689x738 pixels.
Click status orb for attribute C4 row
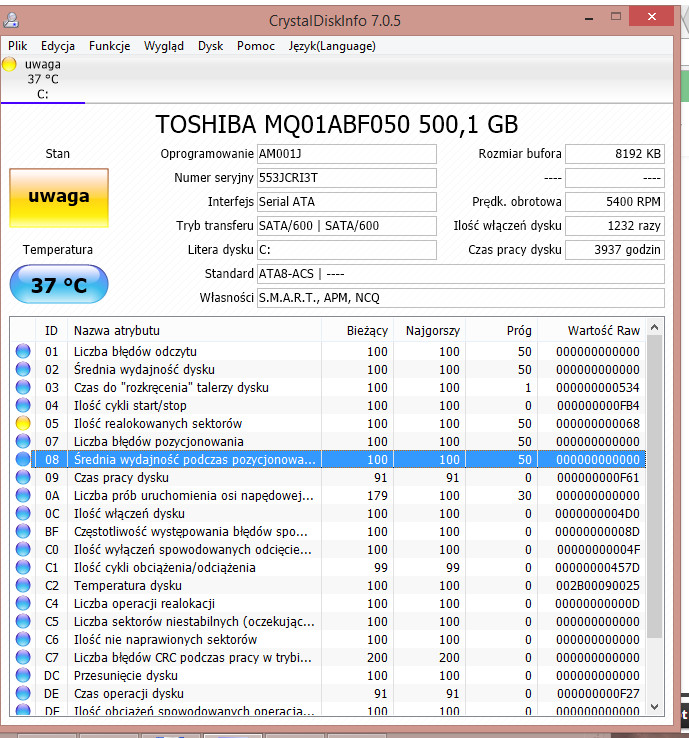coord(23,603)
